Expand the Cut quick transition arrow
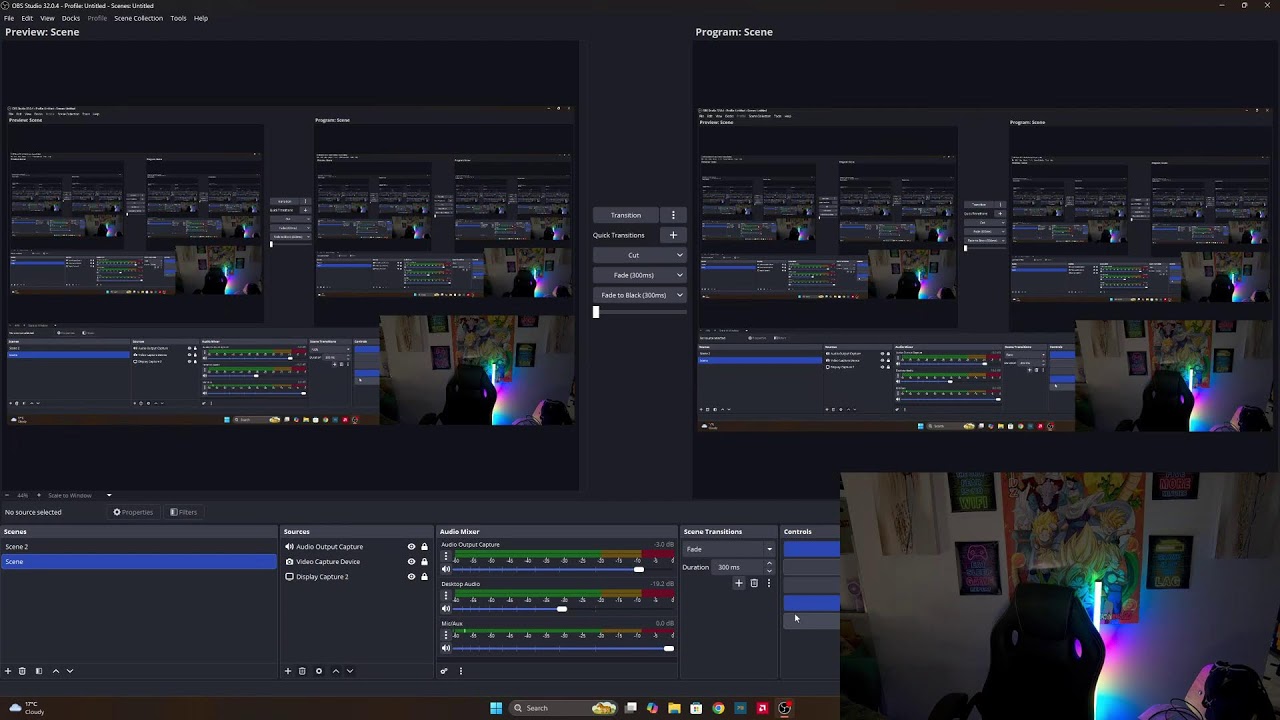This screenshot has height=720, width=1280. coord(679,255)
